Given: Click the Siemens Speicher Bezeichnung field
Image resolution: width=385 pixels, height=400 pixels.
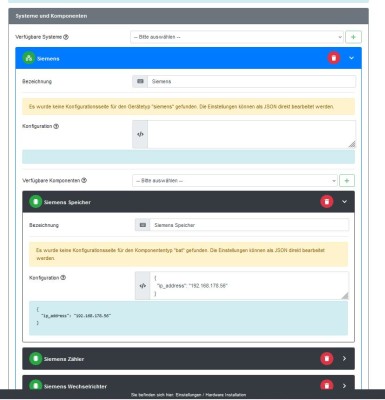Looking at the screenshot, I should [249, 225].
